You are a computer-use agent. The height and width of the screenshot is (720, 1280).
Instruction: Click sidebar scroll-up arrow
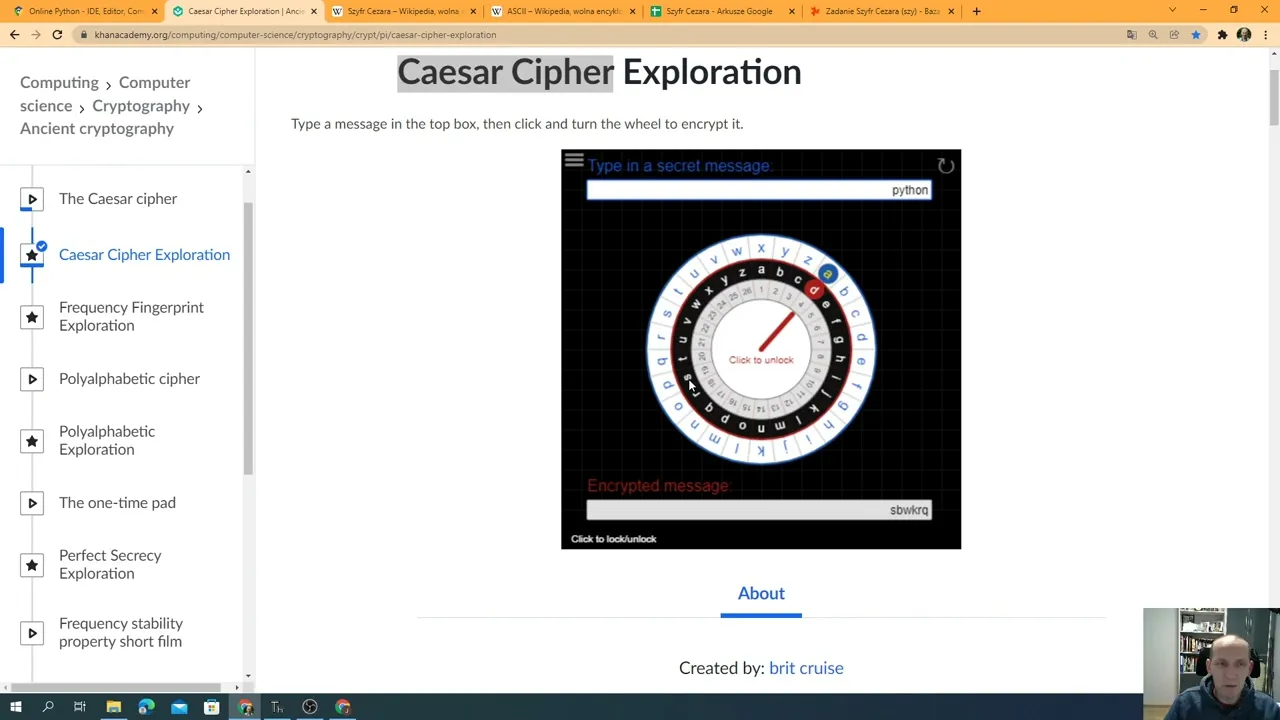[248, 172]
